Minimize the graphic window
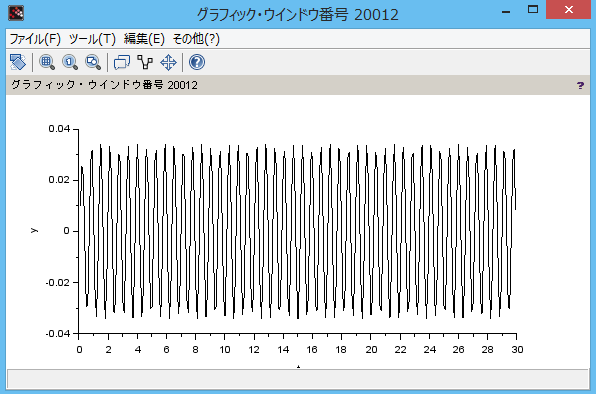The width and height of the screenshot is (596, 394). point(506,11)
